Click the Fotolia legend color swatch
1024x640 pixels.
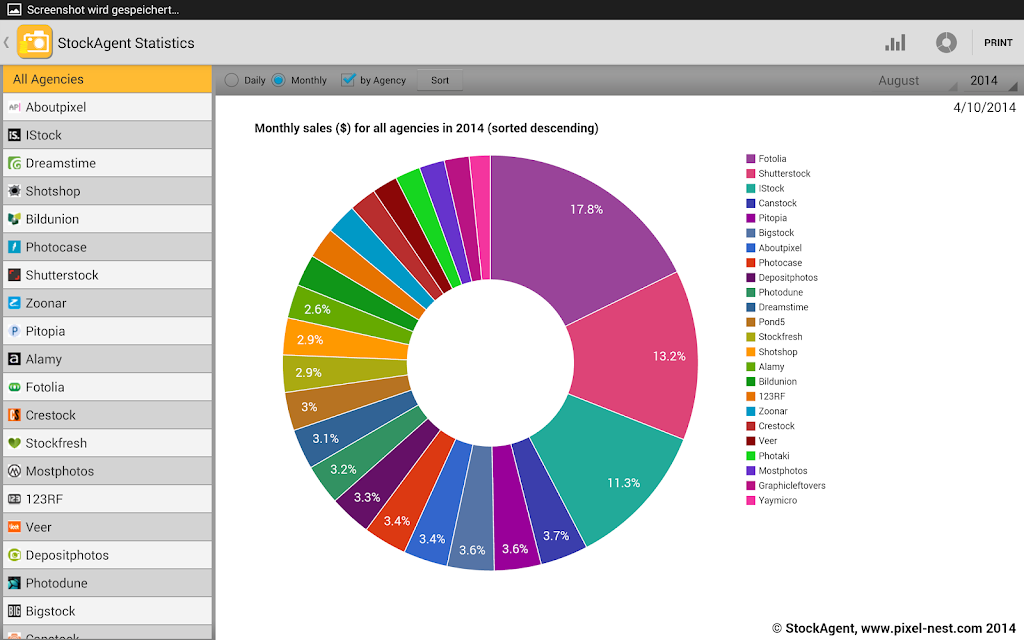pos(750,159)
